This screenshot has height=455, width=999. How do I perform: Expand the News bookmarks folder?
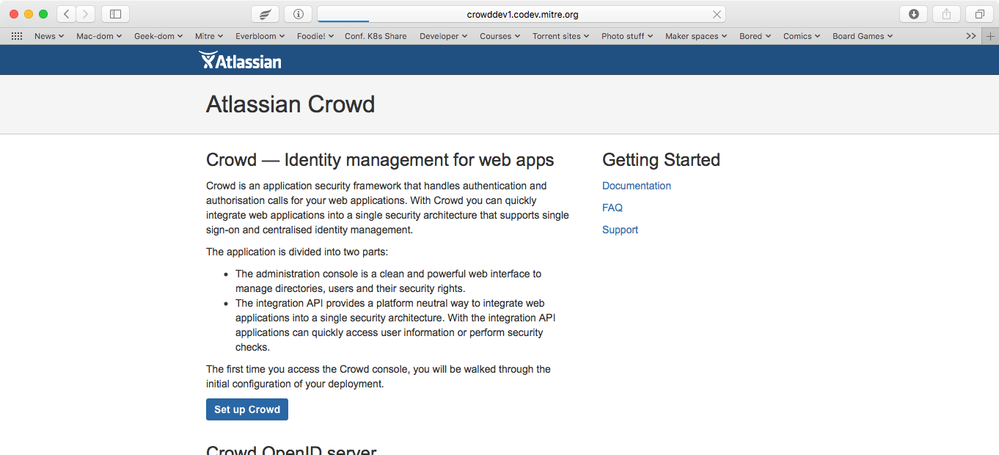[x=49, y=36]
